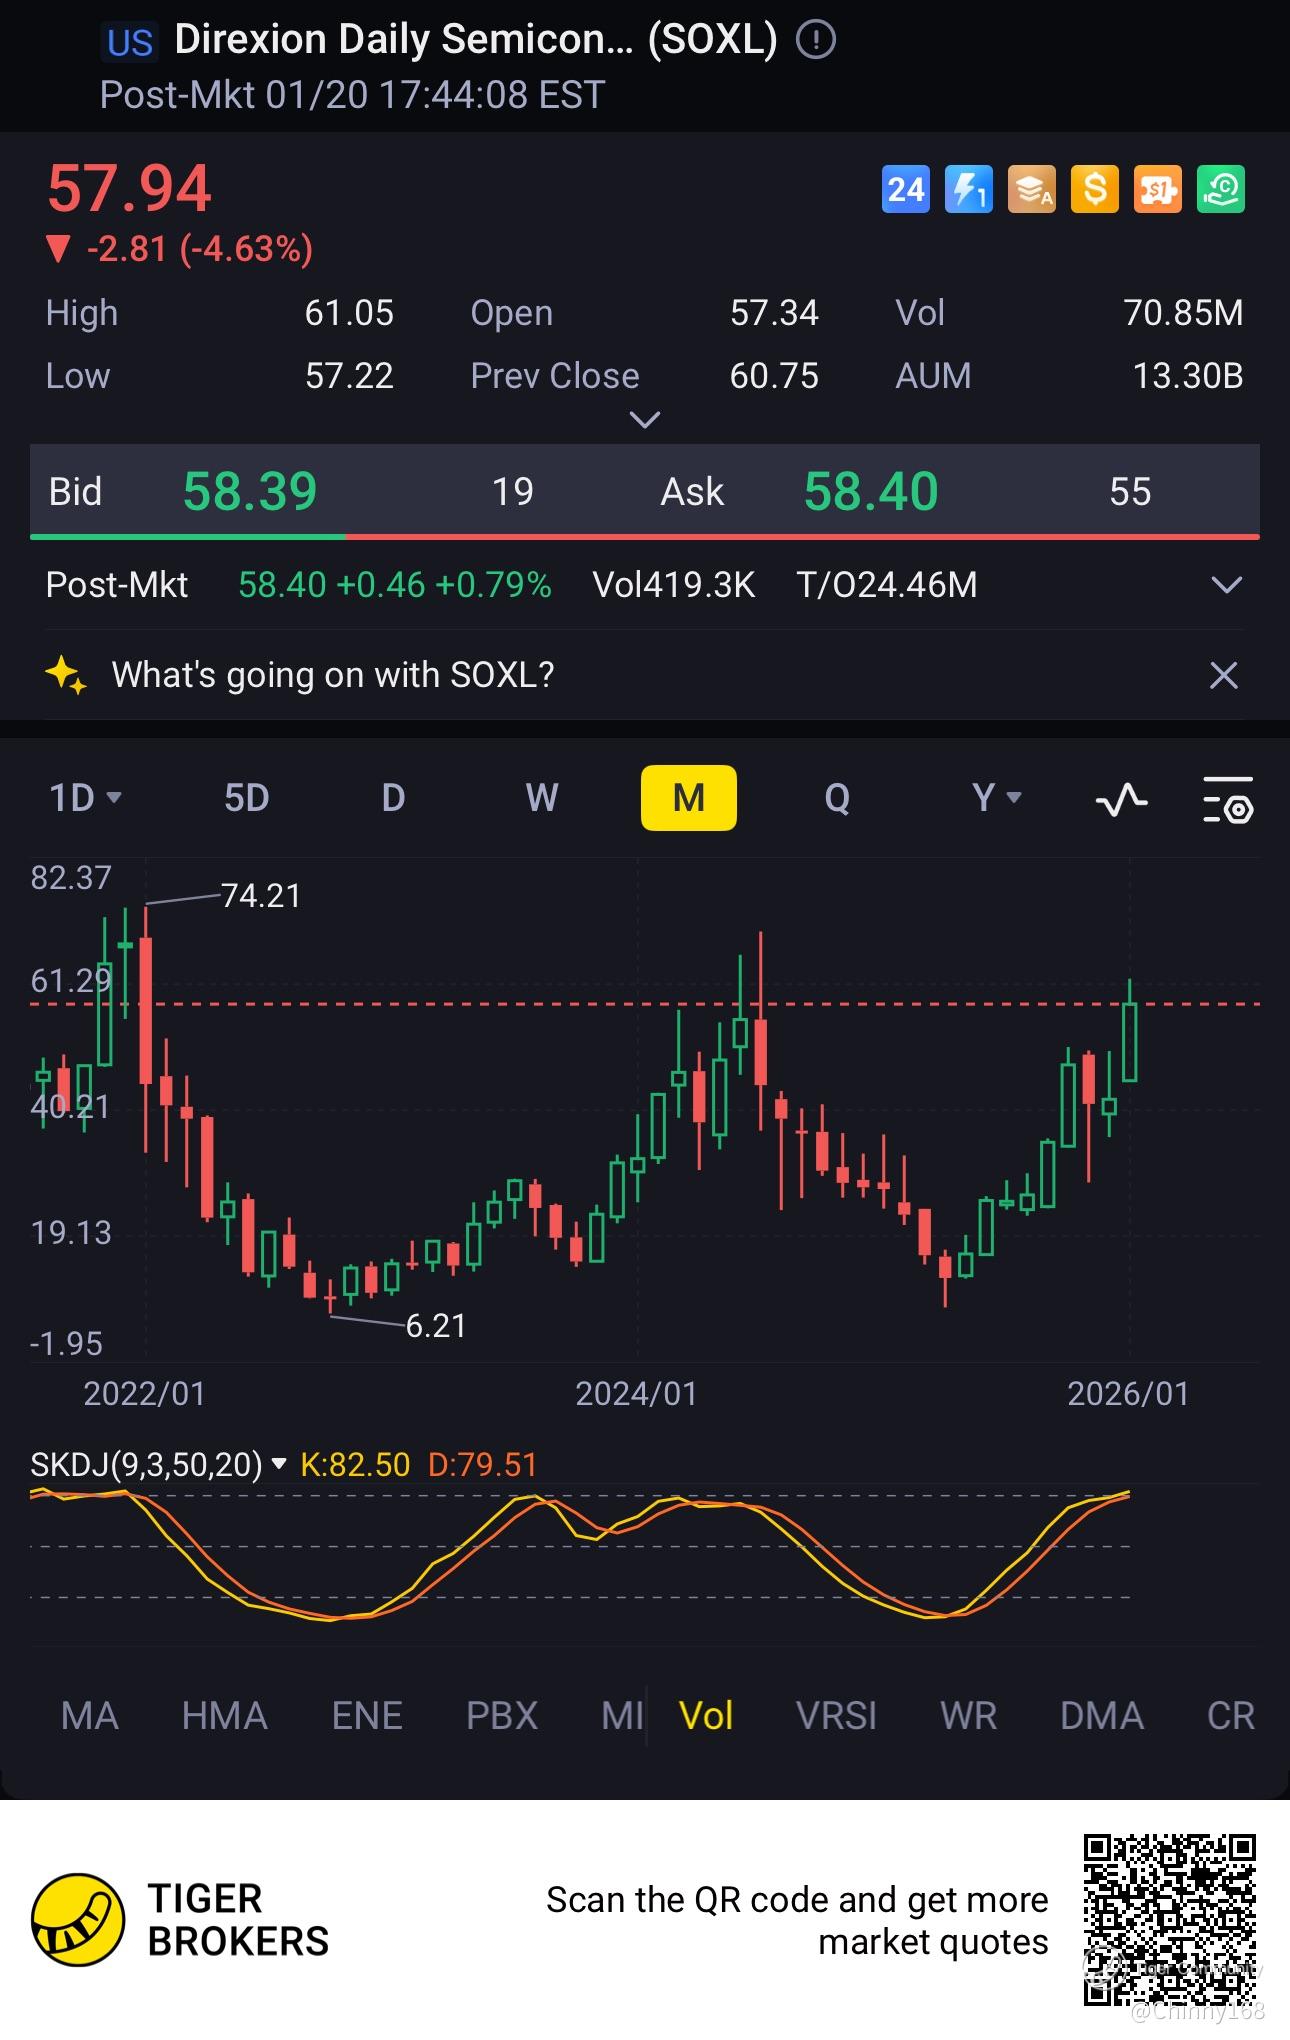Tap the Low value 57.22
This screenshot has height=2040, width=1290.
click(x=349, y=376)
